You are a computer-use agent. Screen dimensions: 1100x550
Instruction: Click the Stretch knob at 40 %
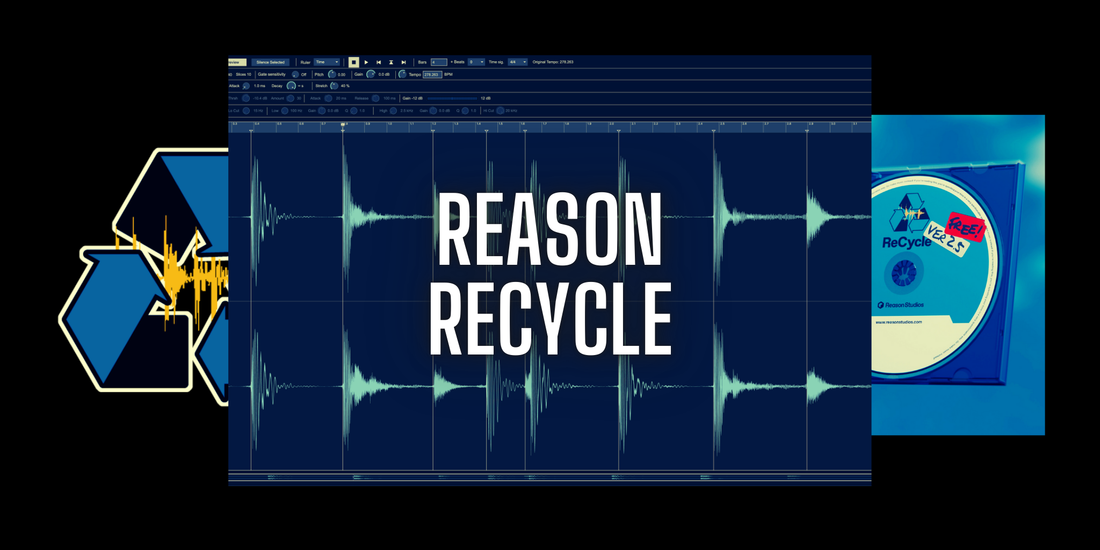334,86
